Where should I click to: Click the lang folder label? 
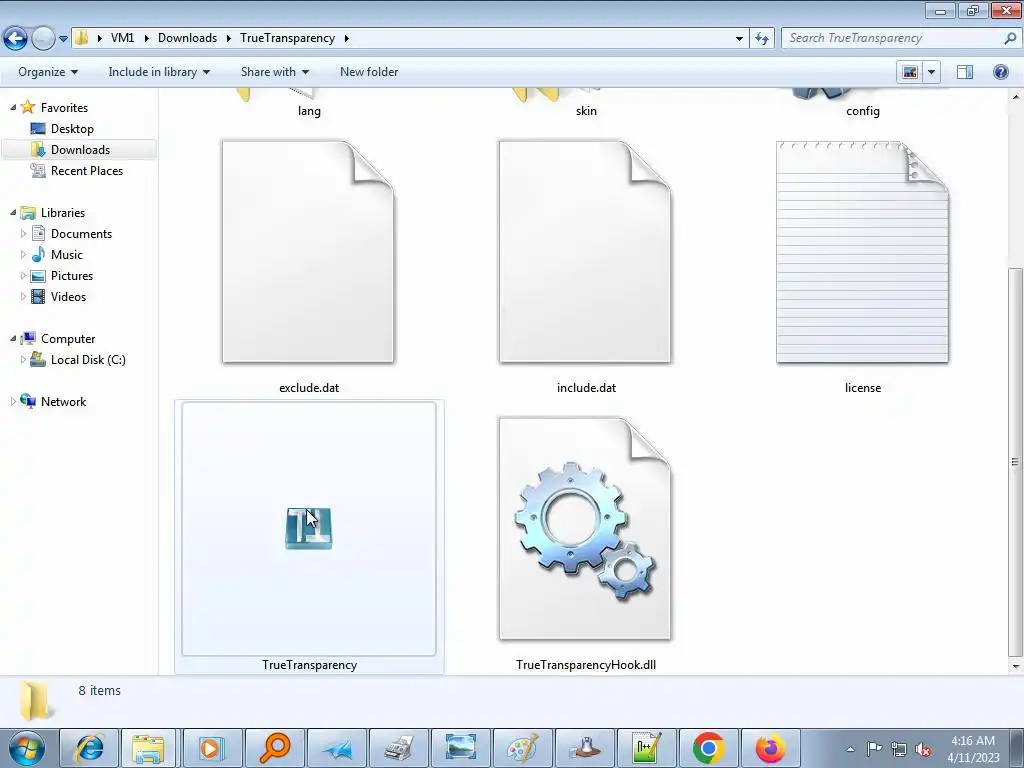click(x=309, y=111)
